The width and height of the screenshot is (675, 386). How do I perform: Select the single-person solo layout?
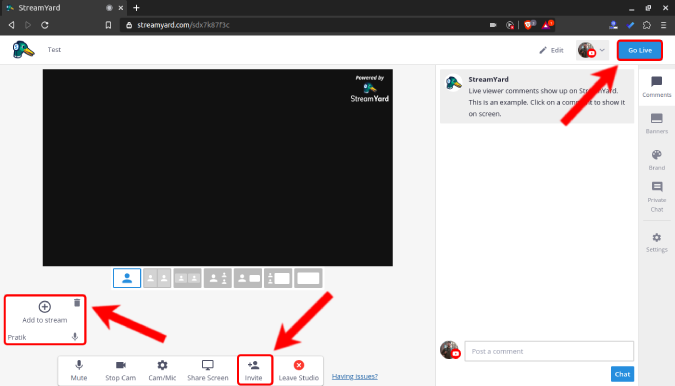pyautogui.click(x=127, y=278)
